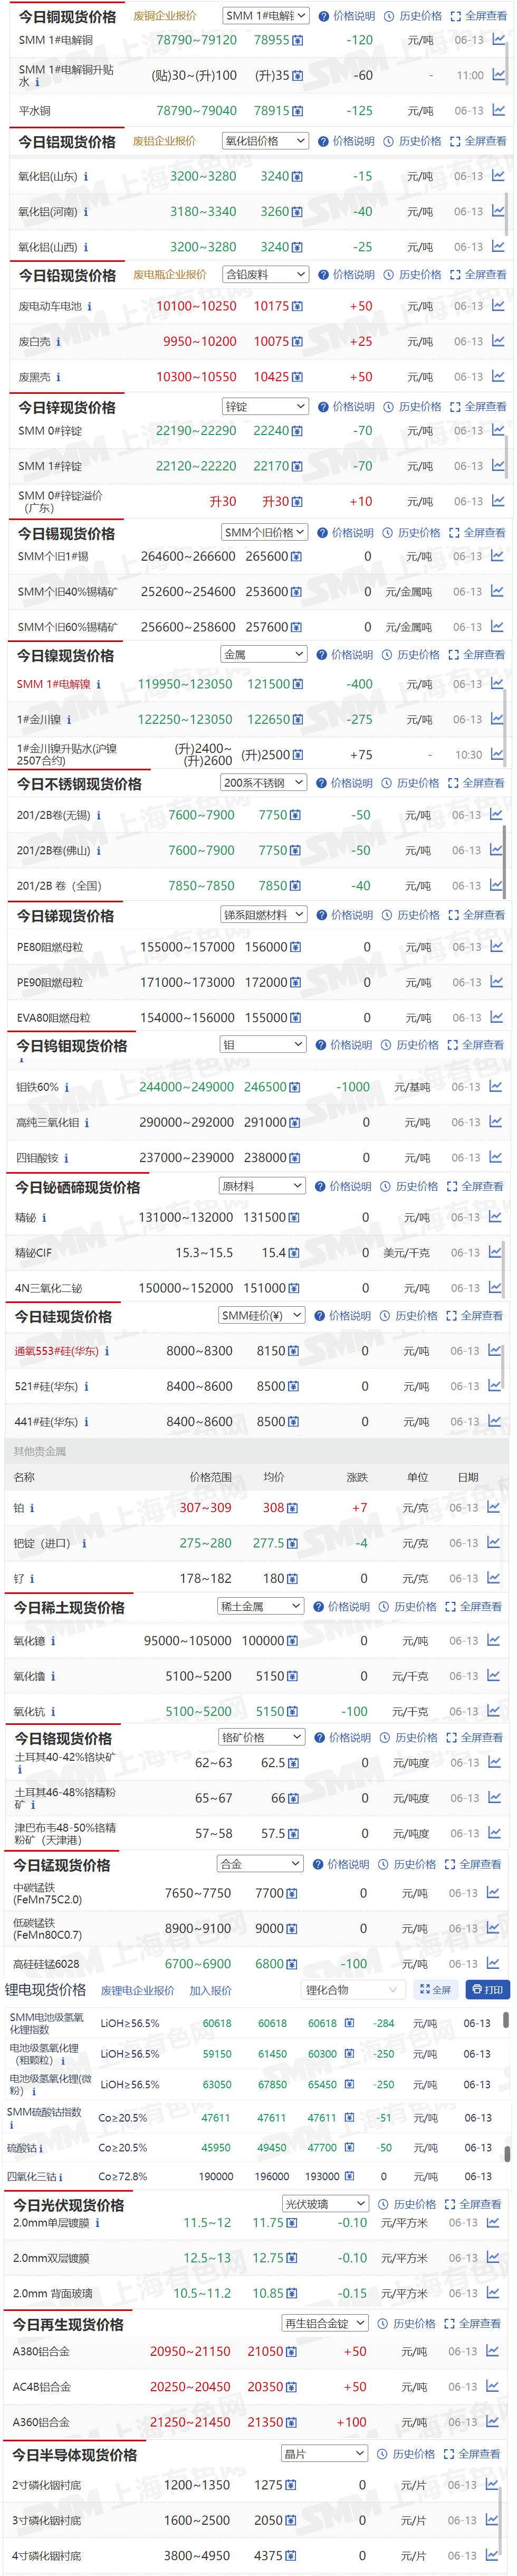Click 锂电现货价格 section title

[x=46, y=1990]
